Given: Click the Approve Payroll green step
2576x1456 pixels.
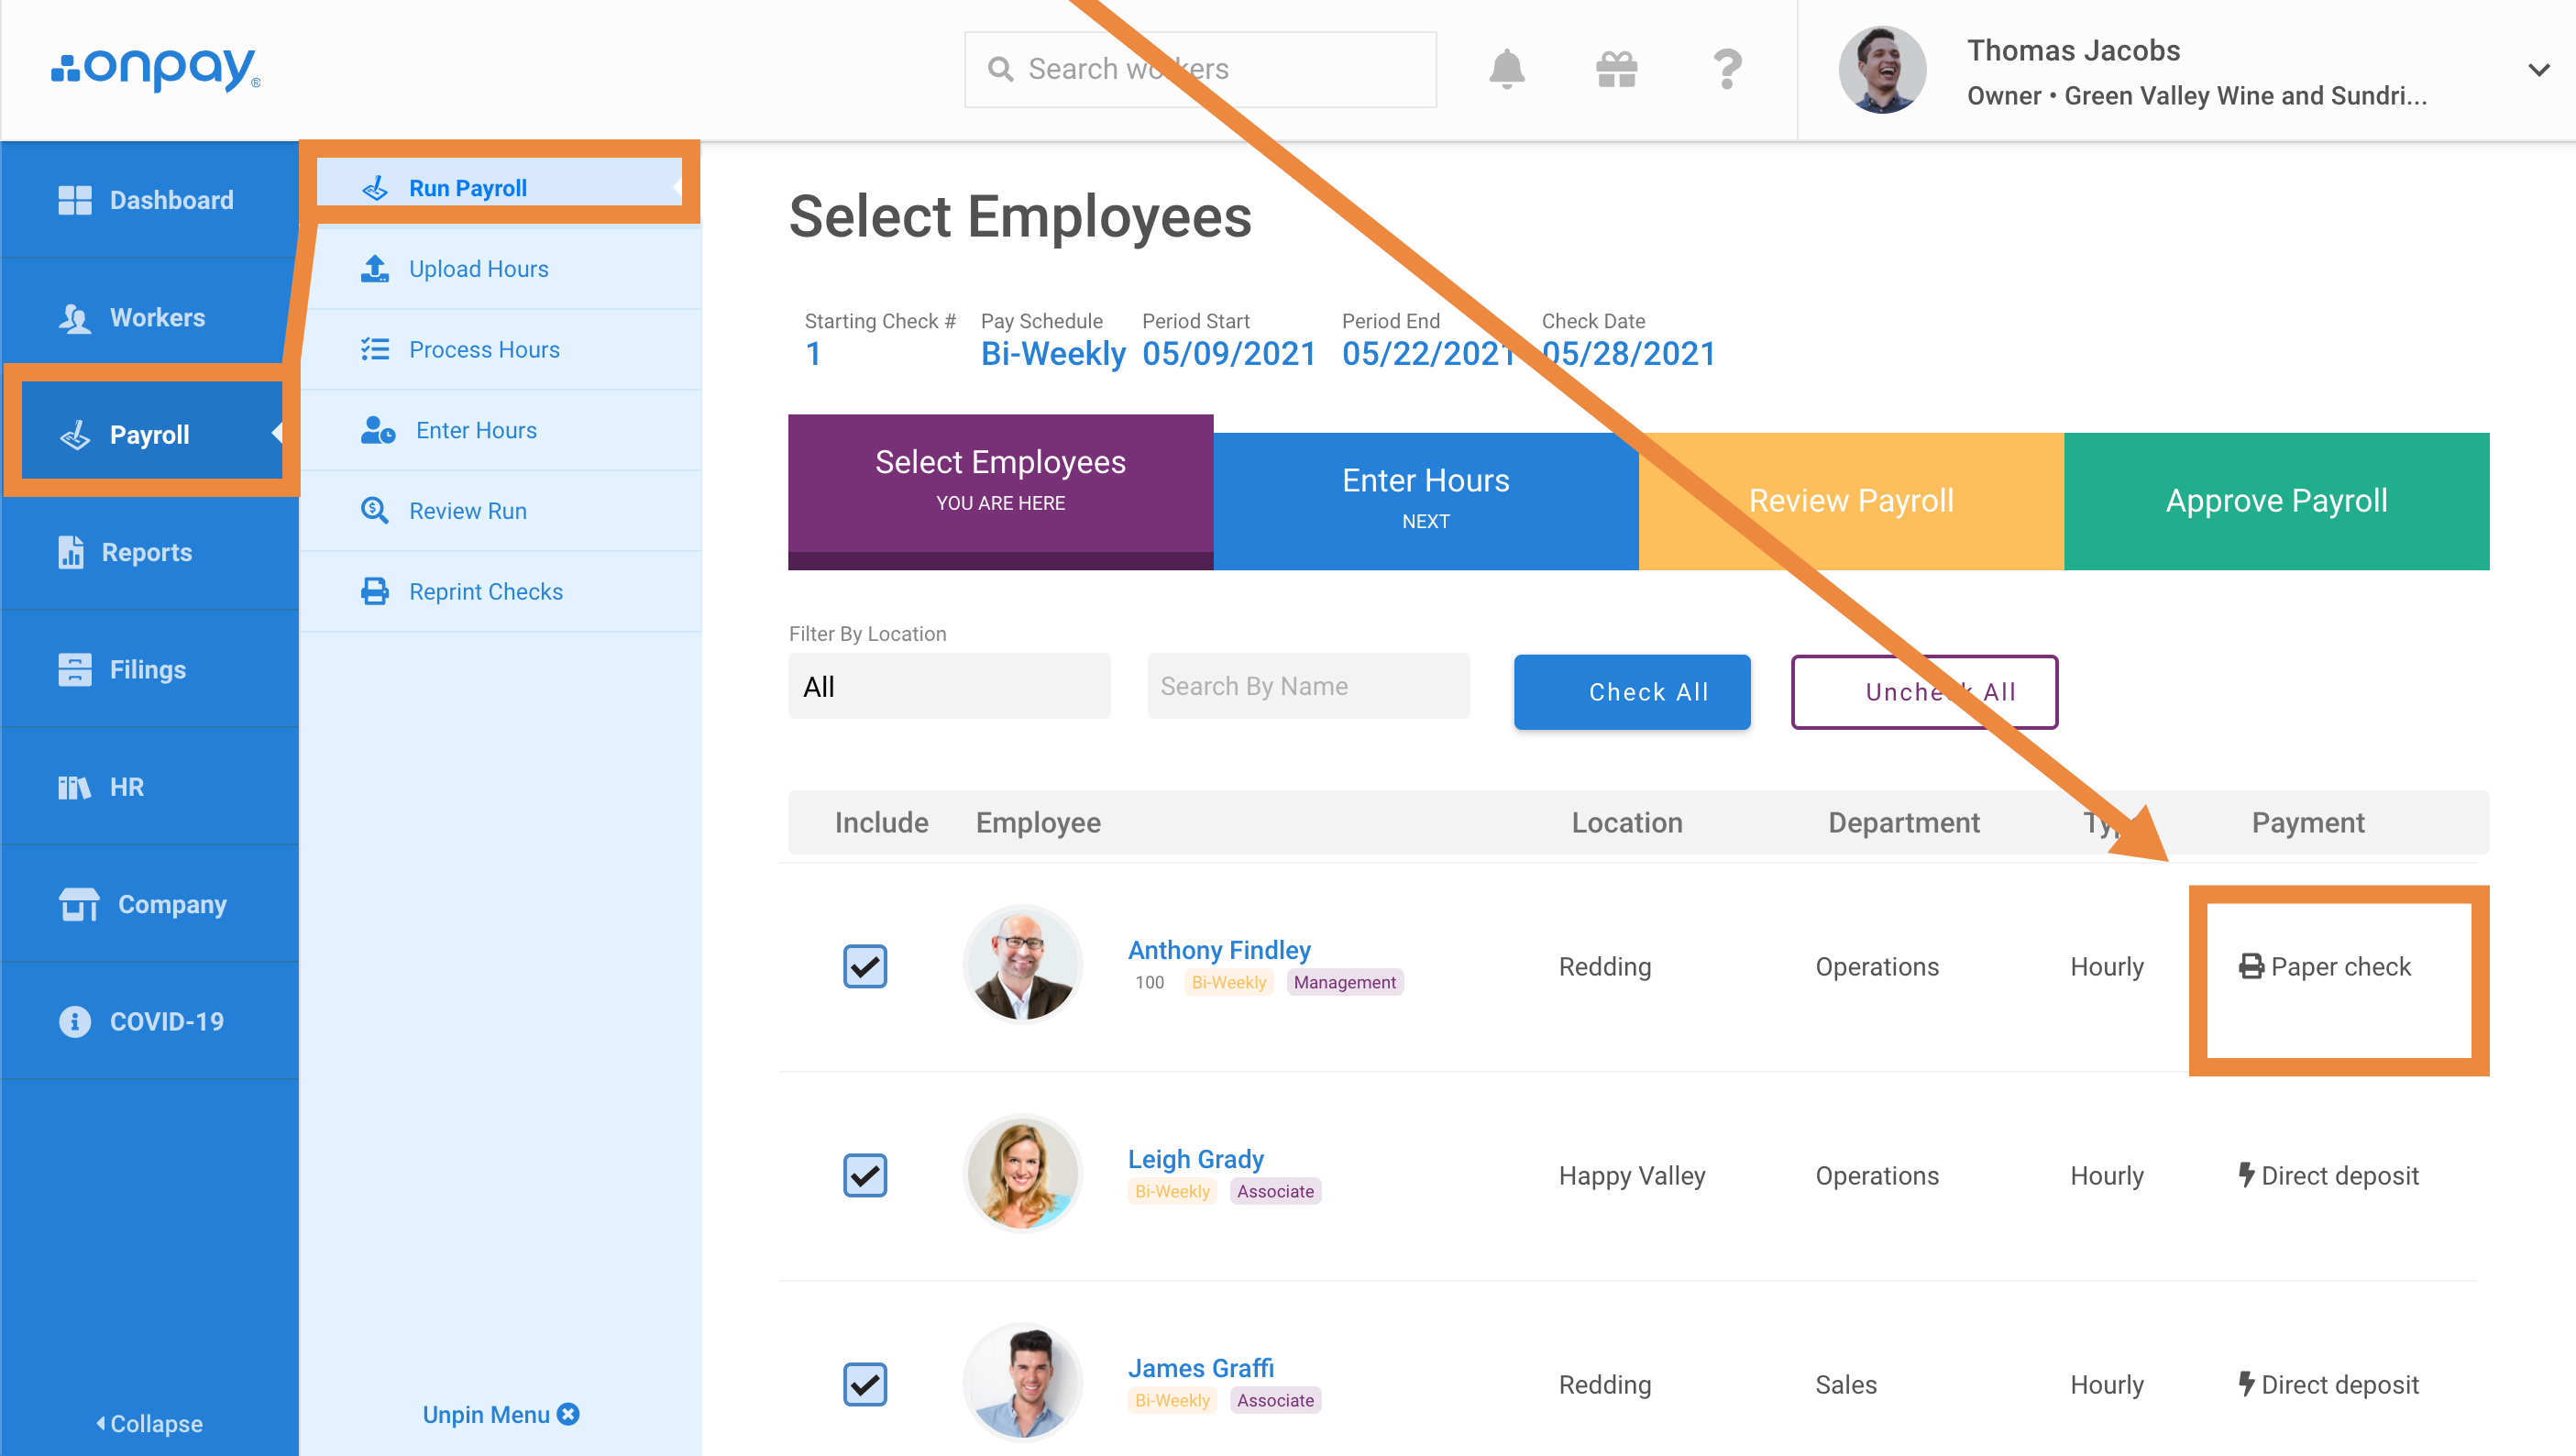Looking at the screenshot, I should [x=2275, y=500].
